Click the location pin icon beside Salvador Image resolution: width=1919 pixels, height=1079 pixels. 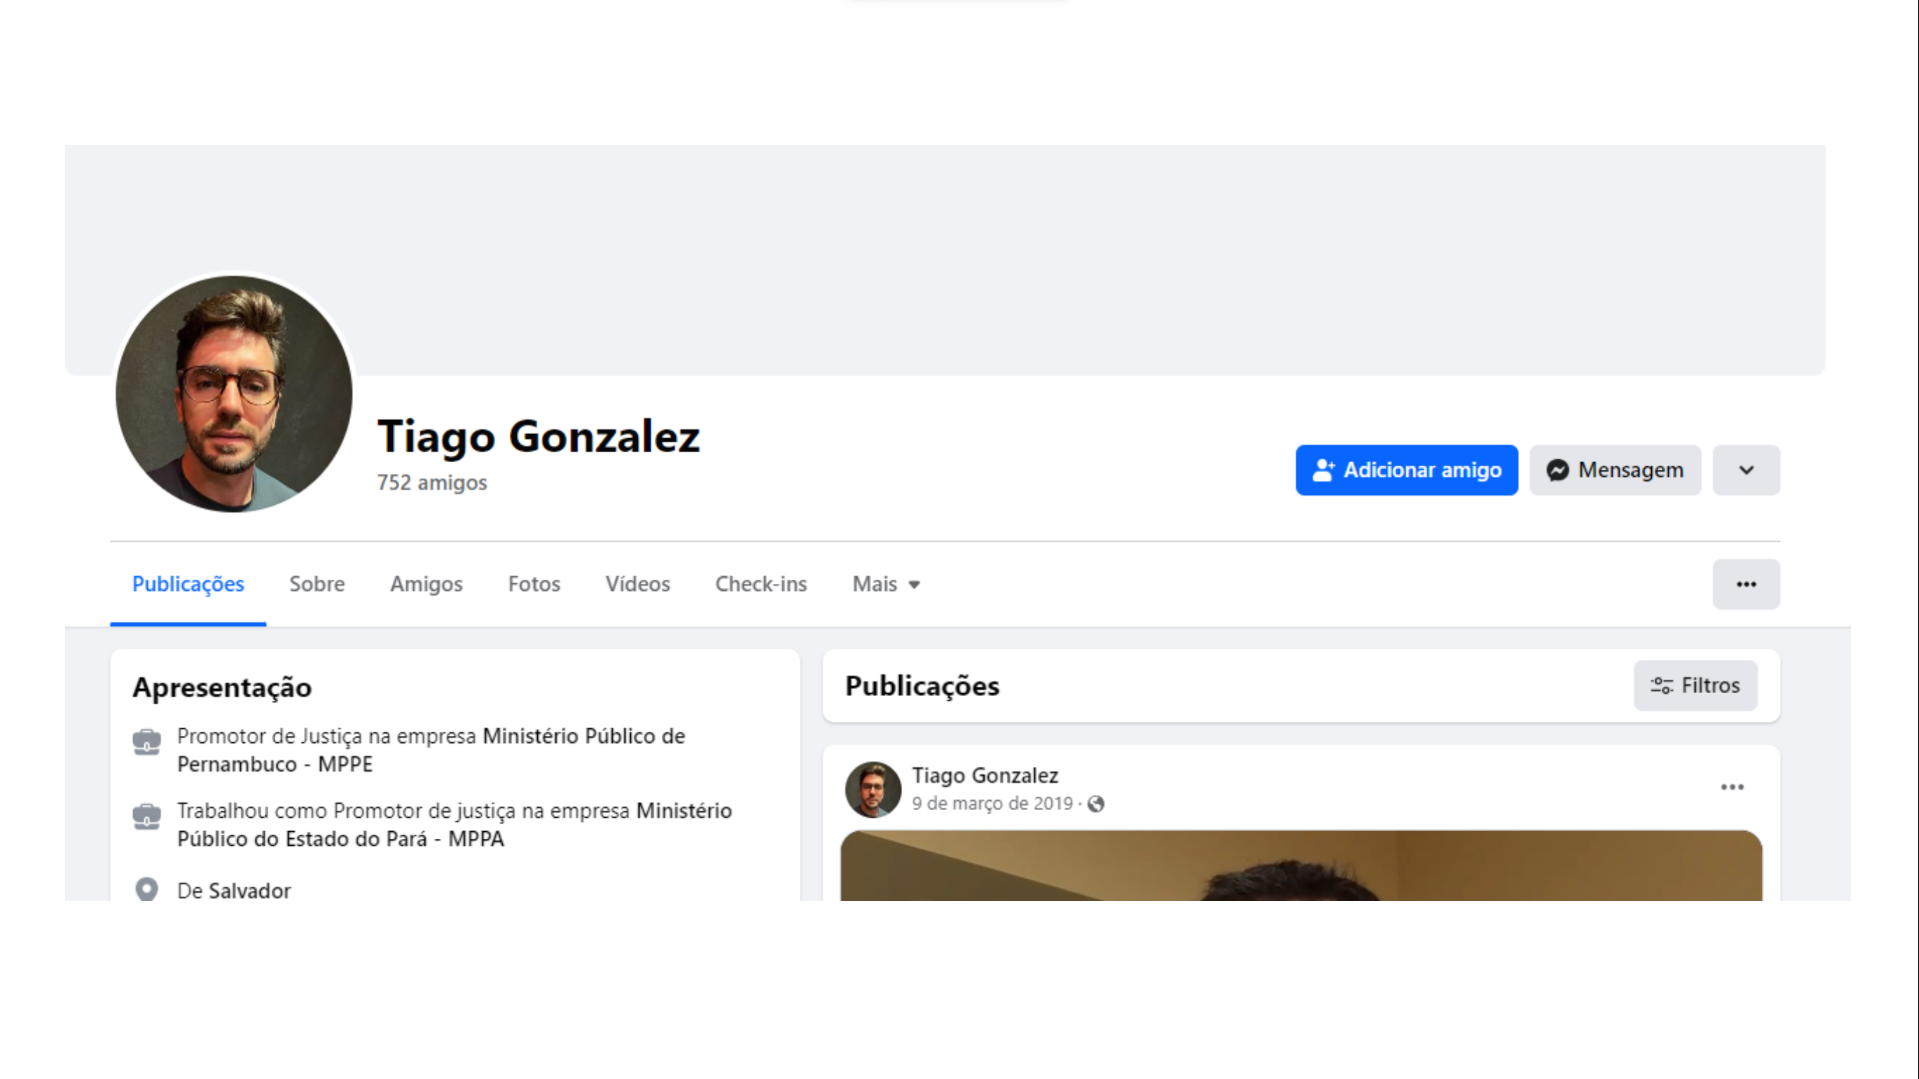(x=146, y=889)
